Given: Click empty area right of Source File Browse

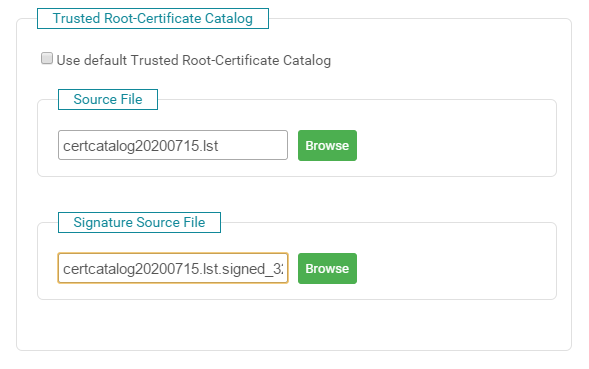Looking at the screenshot, I should (455, 145).
